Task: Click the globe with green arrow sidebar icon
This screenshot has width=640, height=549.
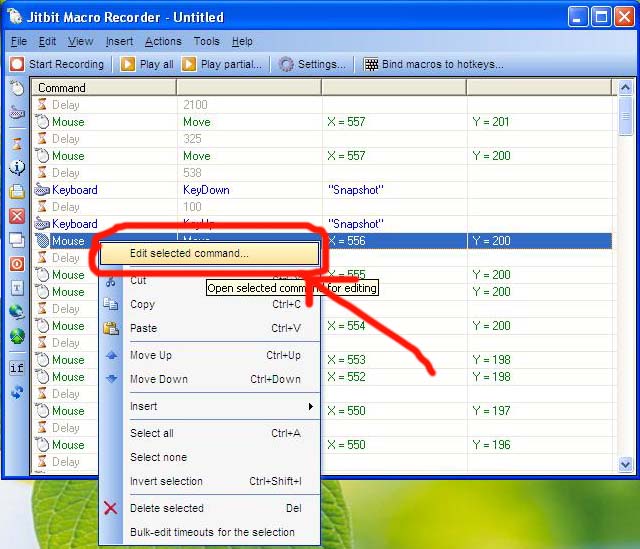Action: (17, 336)
